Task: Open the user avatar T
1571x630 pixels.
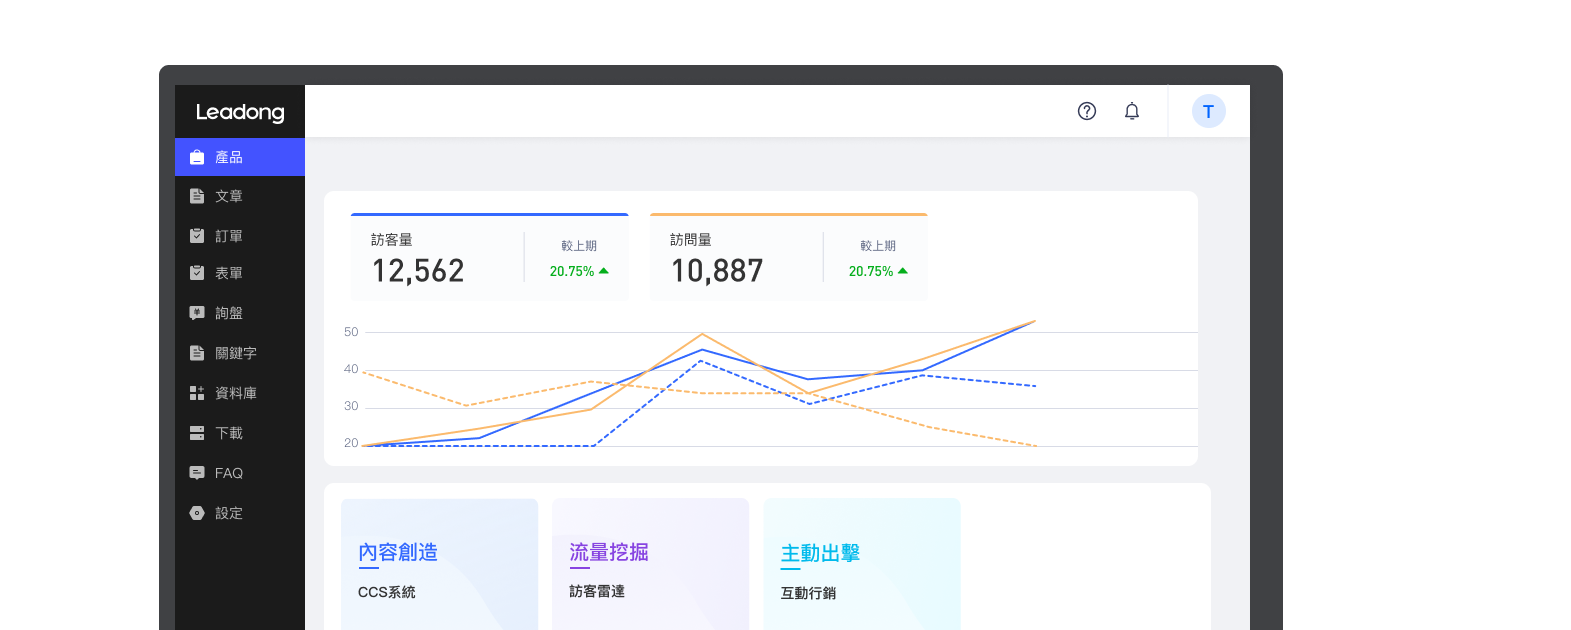Action: coord(1209,111)
